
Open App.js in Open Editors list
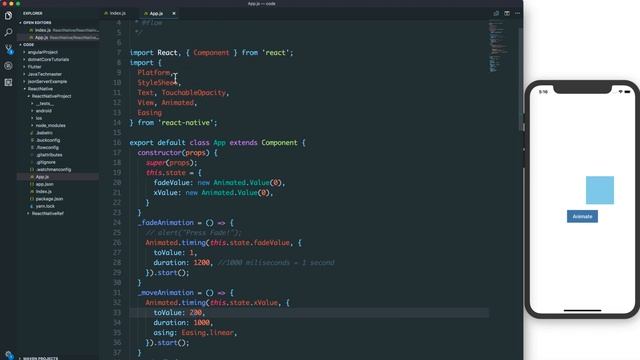pos(41,38)
